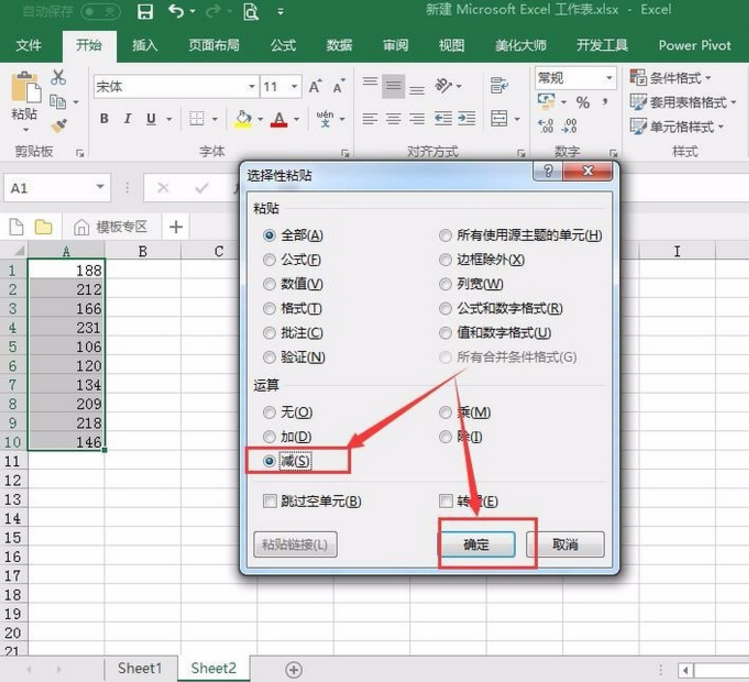The height and width of the screenshot is (682, 749).
Task: Click the Save icon in quick access toolbar
Action: click(x=145, y=12)
